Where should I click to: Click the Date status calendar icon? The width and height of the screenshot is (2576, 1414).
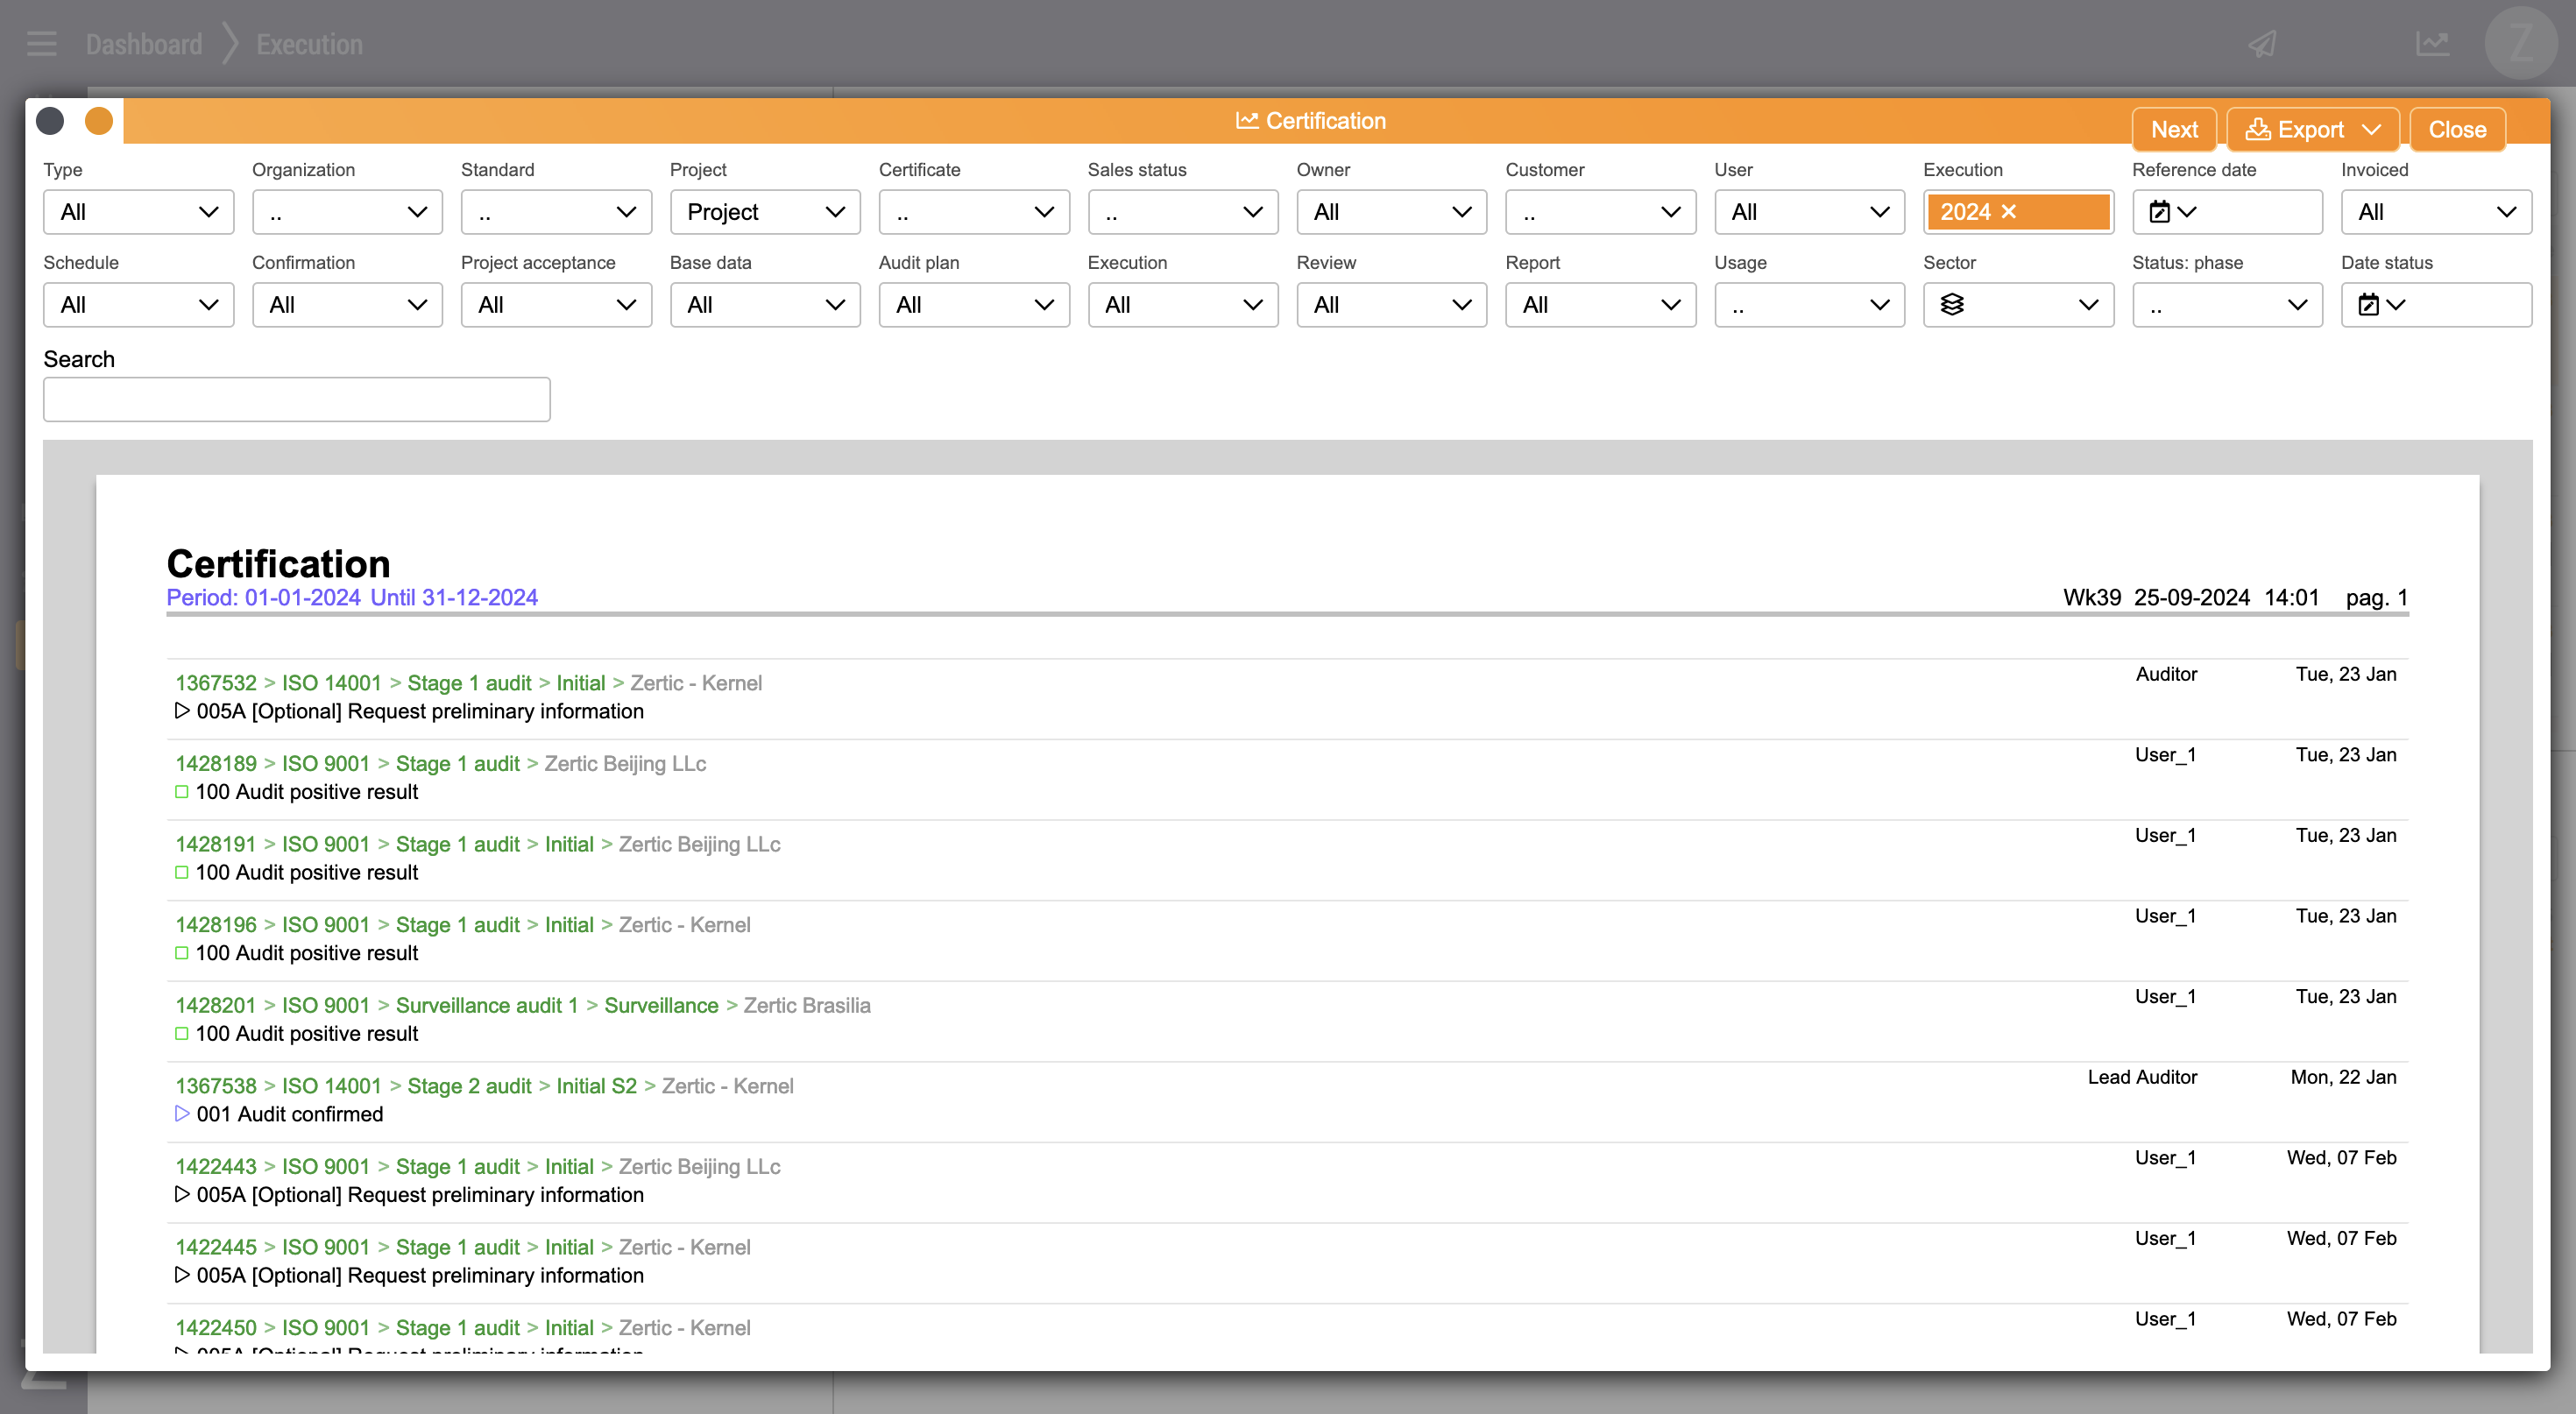tap(2368, 305)
